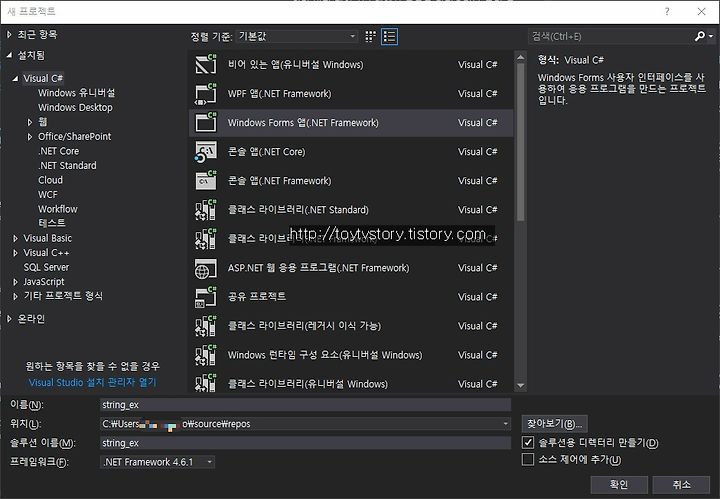Click the Windows Forms app template icon
This screenshot has height=499, width=720.
[206, 123]
